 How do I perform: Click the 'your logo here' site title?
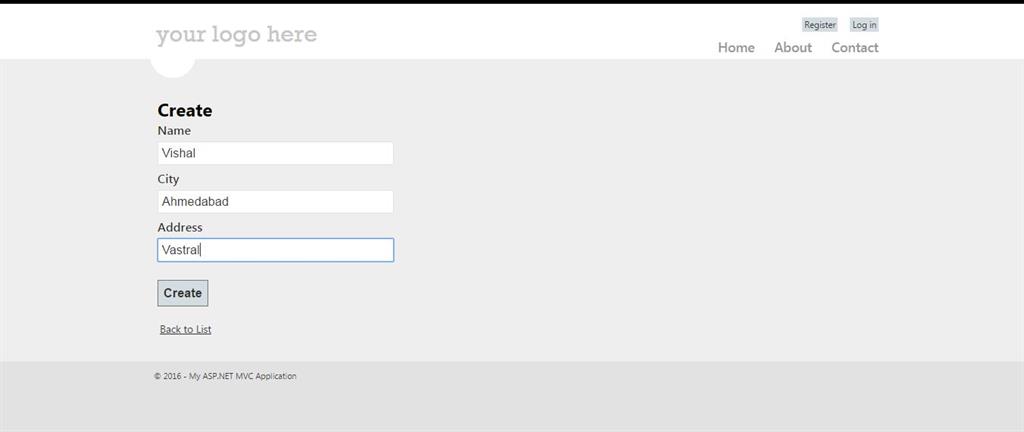click(x=236, y=35)
